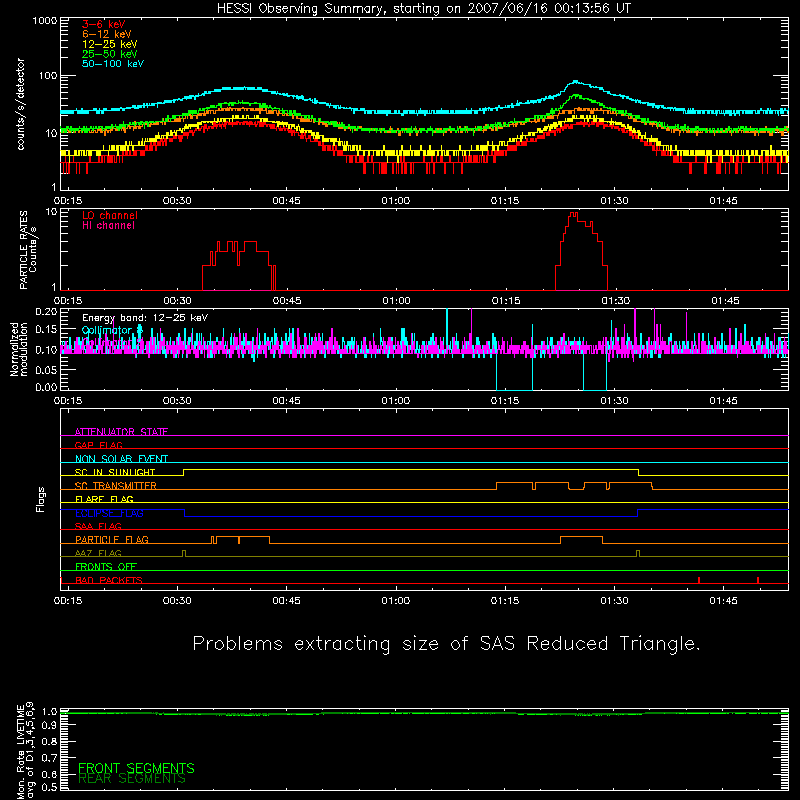Select the red 3-6 keV legend label

tap(104, 24)
